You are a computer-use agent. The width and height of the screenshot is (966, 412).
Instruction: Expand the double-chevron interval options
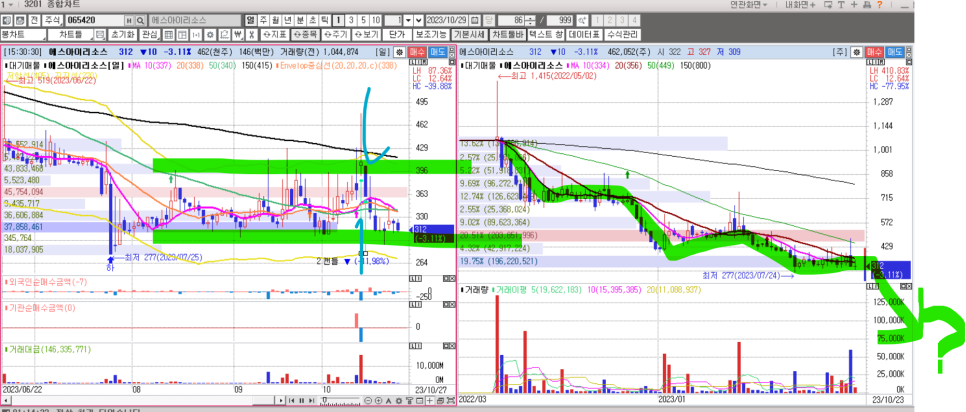[419, 20]
